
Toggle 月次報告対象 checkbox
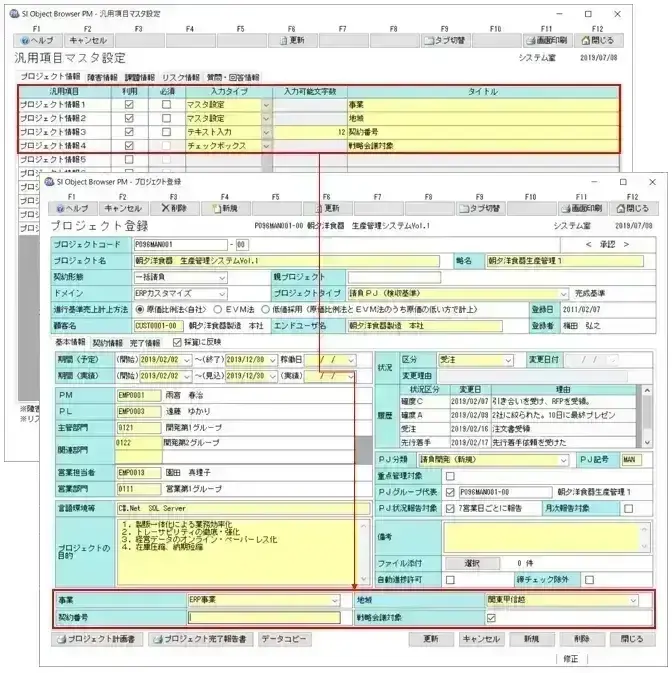(x=629, y=509)
